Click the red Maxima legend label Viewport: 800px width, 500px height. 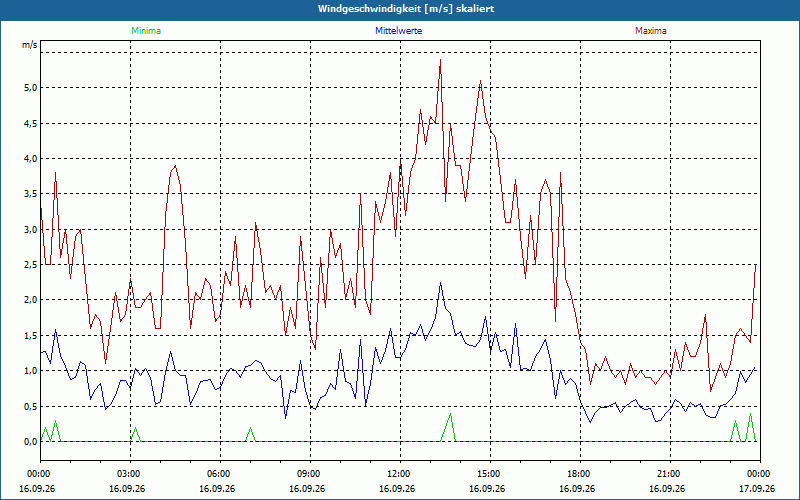(x=651, y=31)
